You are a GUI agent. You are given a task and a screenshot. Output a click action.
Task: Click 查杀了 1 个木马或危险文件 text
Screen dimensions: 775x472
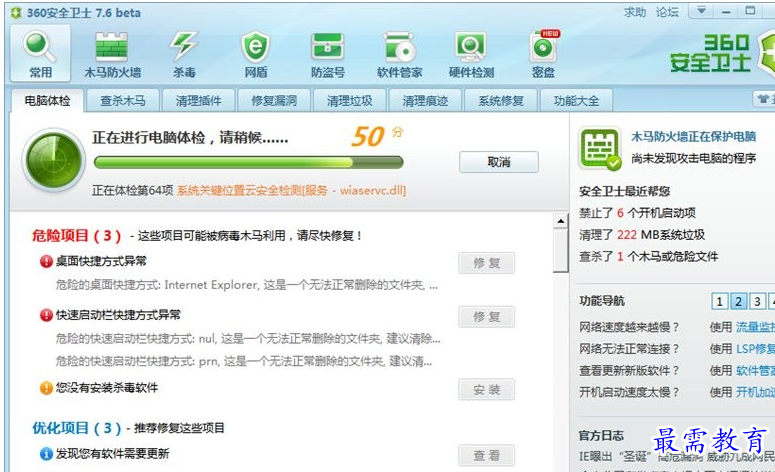(648, 257)
